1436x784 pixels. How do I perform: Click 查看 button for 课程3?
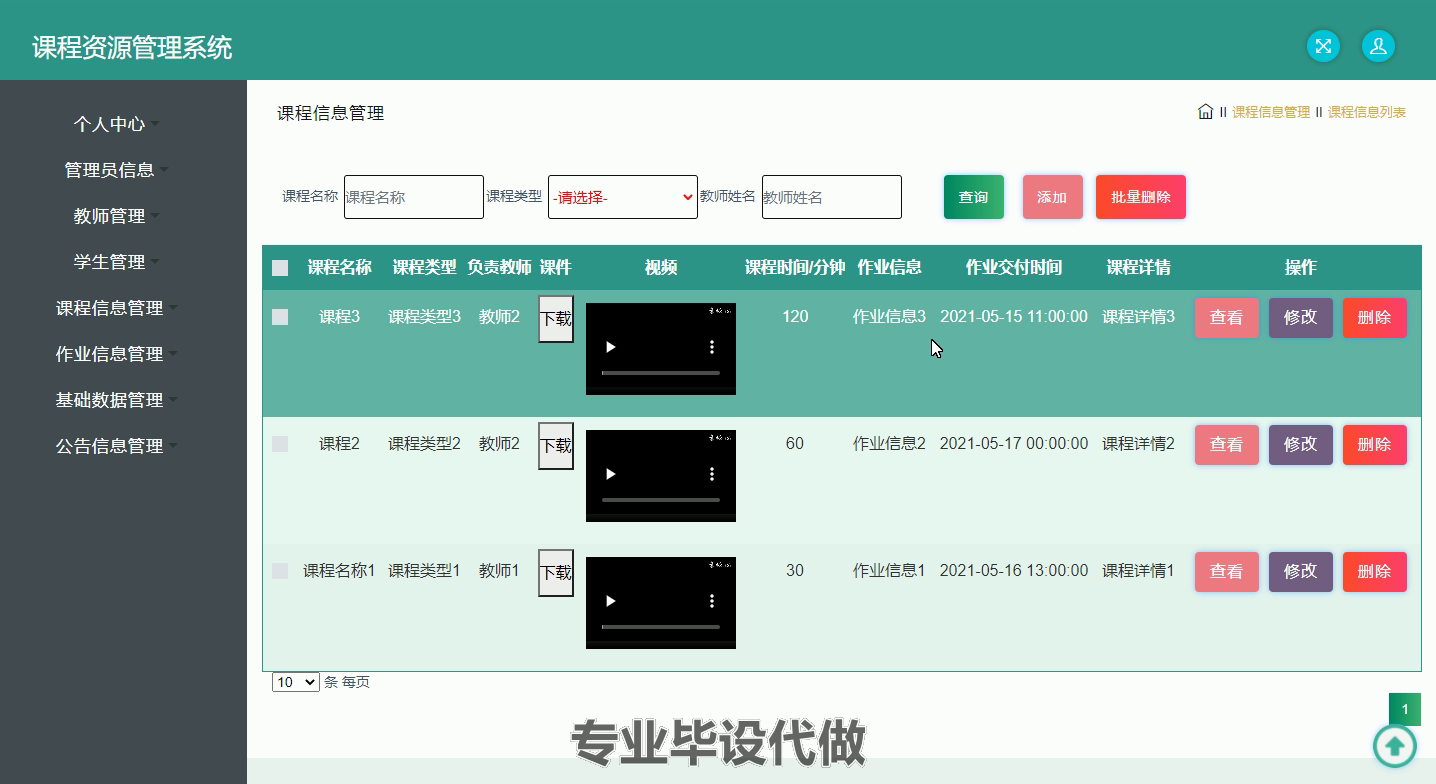point(1227,318)
